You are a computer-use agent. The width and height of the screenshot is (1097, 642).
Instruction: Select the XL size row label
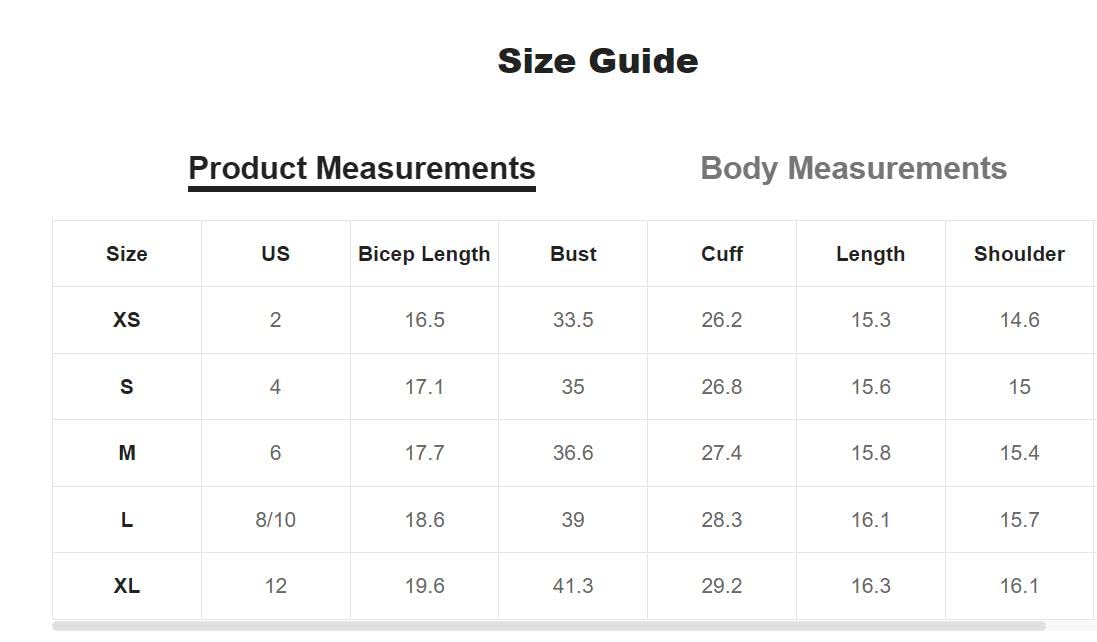click(127, 585)
